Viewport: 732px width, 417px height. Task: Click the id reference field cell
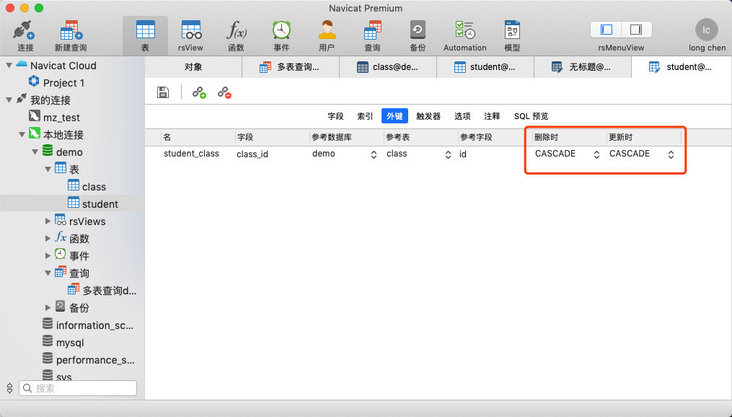pos(463,154)
